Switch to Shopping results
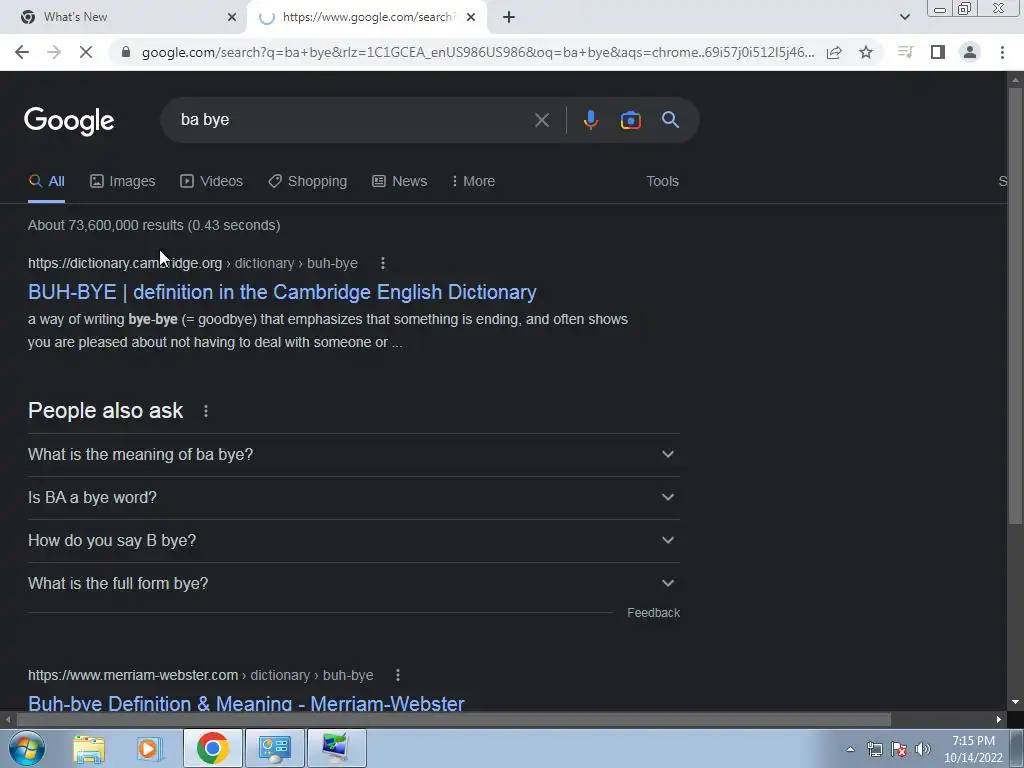This screenshot has height=768, width=1024. 308,182
